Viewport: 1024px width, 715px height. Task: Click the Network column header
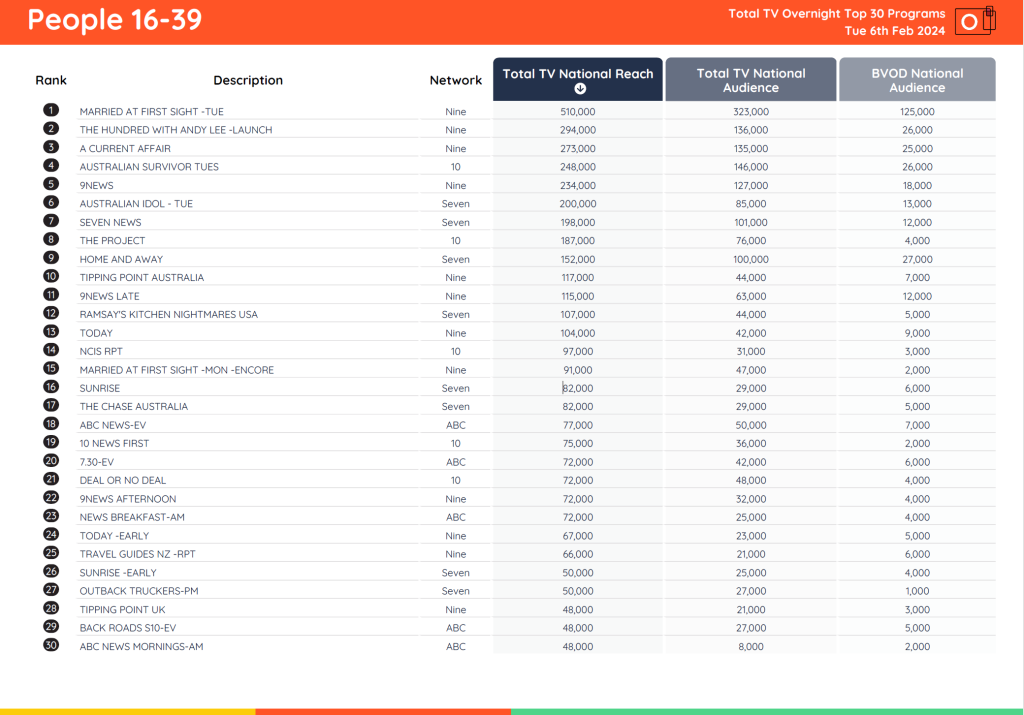tap(456, 80)
